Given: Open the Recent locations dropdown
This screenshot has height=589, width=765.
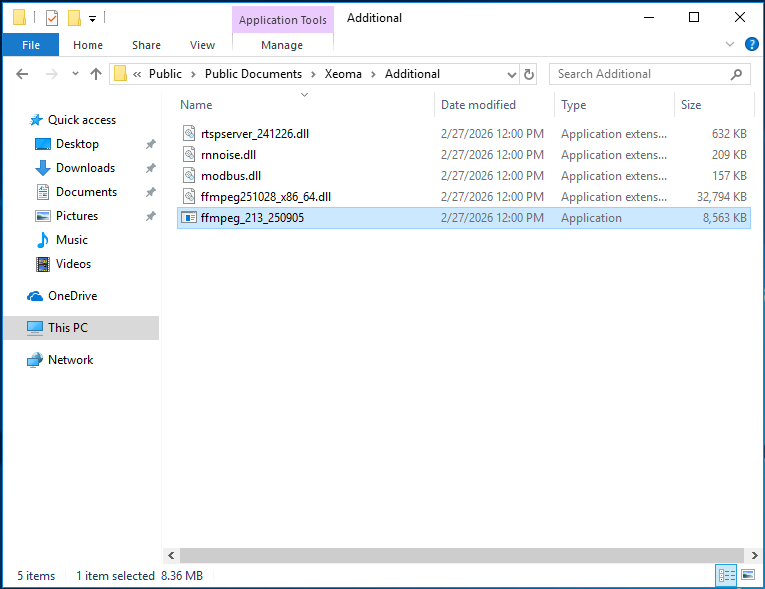Looking at the screenshot, I should point(75,74).
